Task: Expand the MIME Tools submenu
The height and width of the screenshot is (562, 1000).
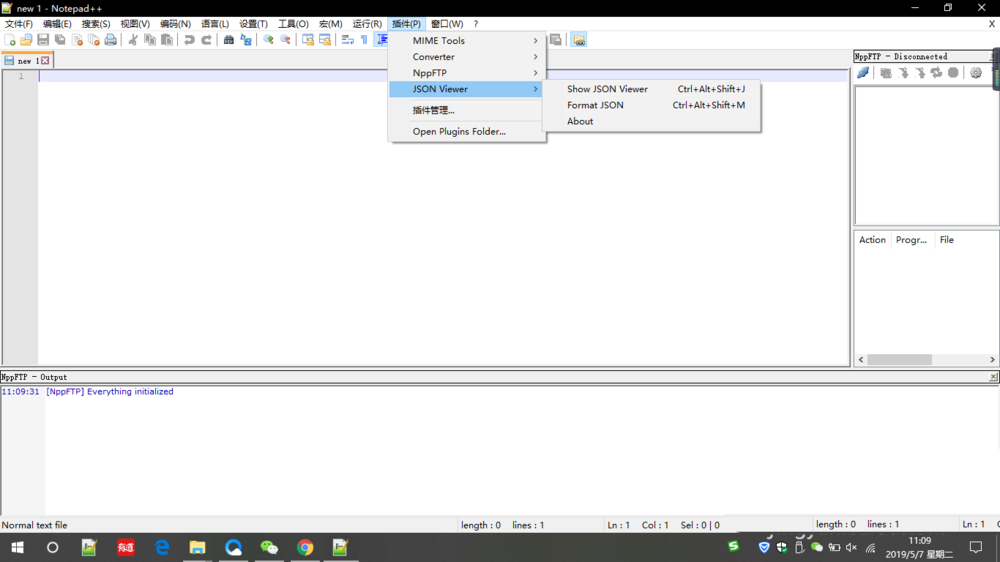Action: coord(467,40)
